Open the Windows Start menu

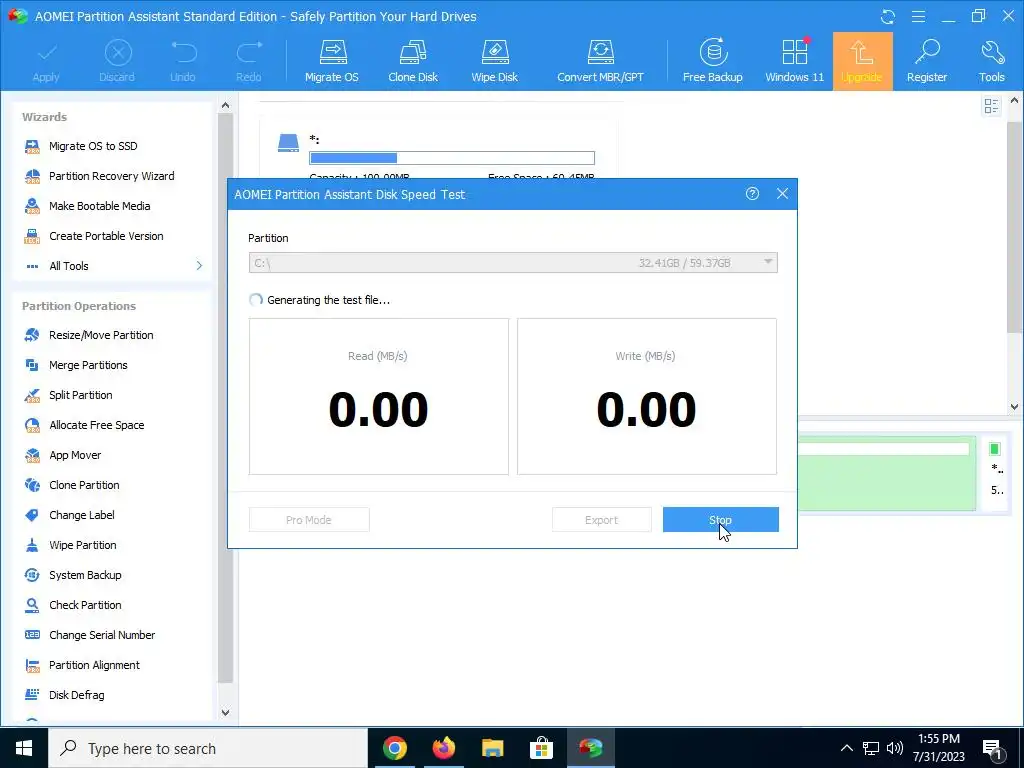coord(24,748)
